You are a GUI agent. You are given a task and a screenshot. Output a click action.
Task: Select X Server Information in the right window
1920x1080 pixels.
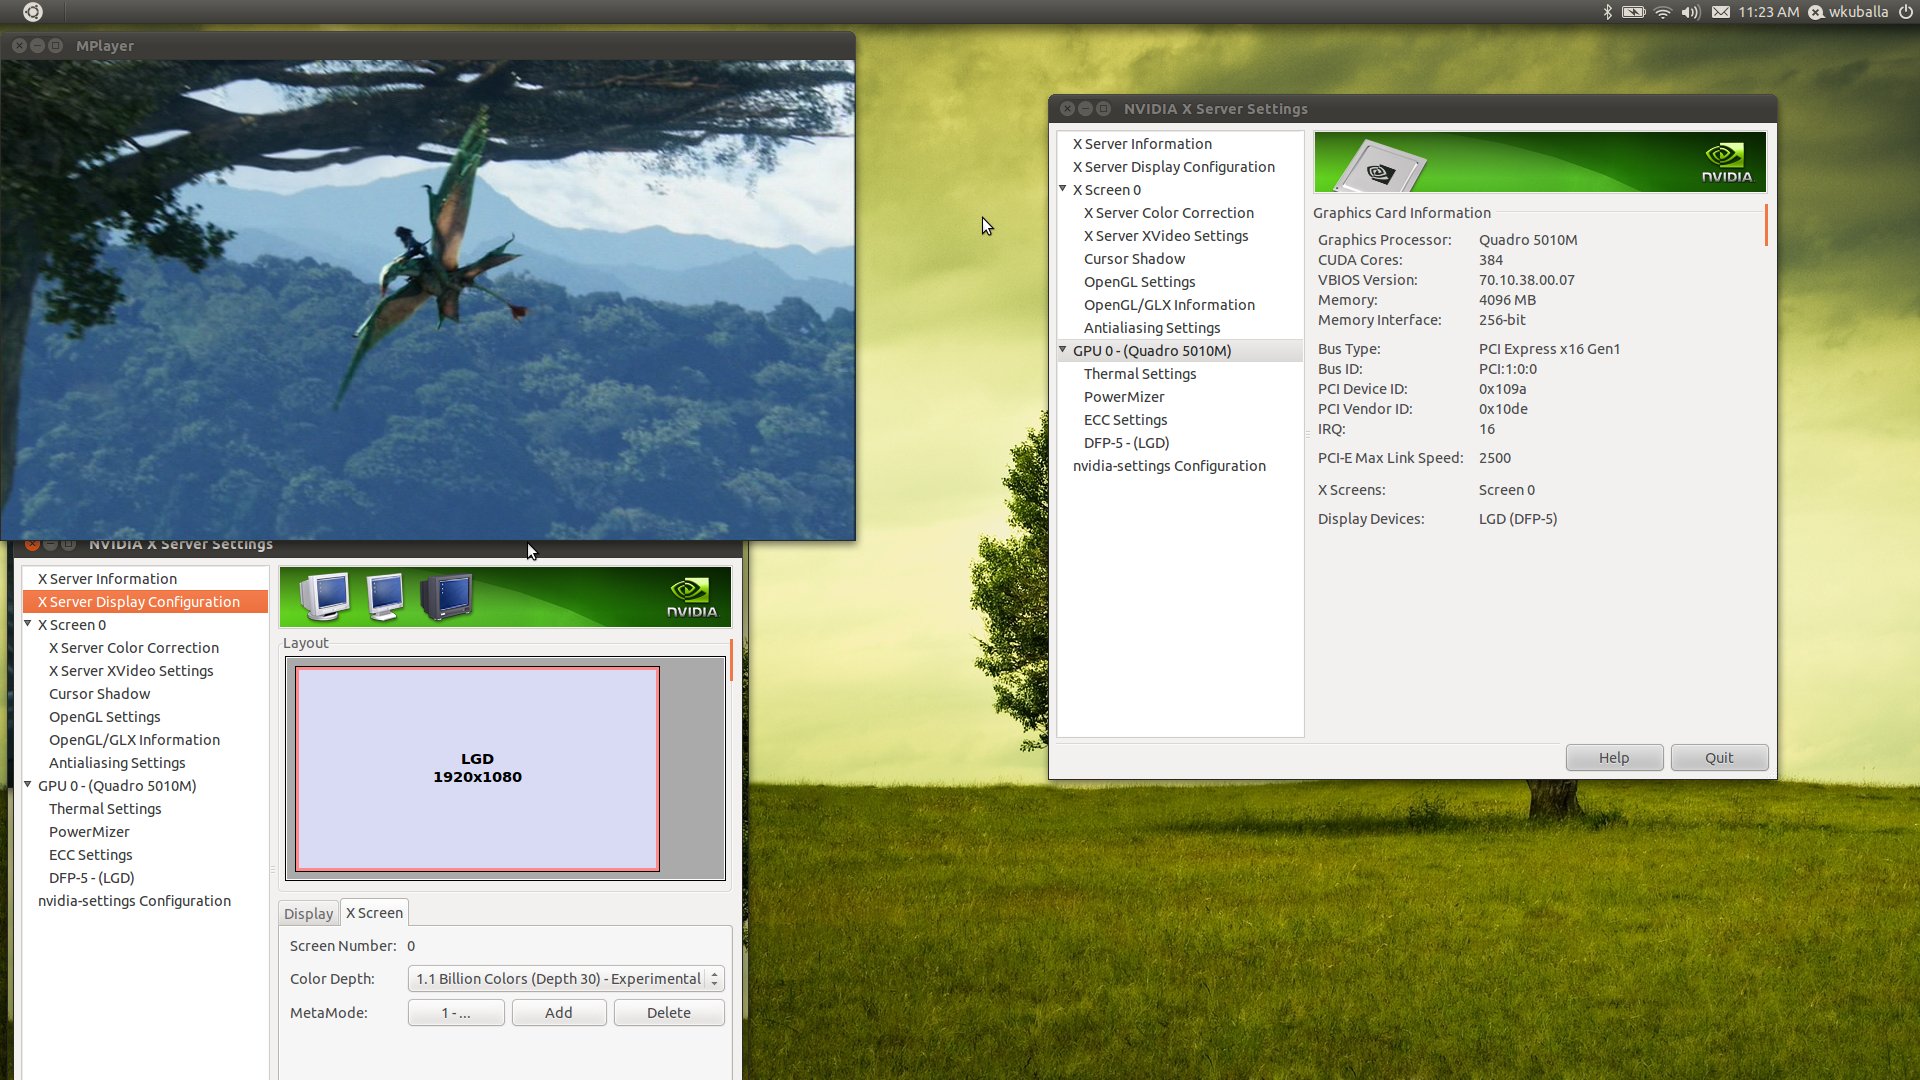tap(1142, 144)
